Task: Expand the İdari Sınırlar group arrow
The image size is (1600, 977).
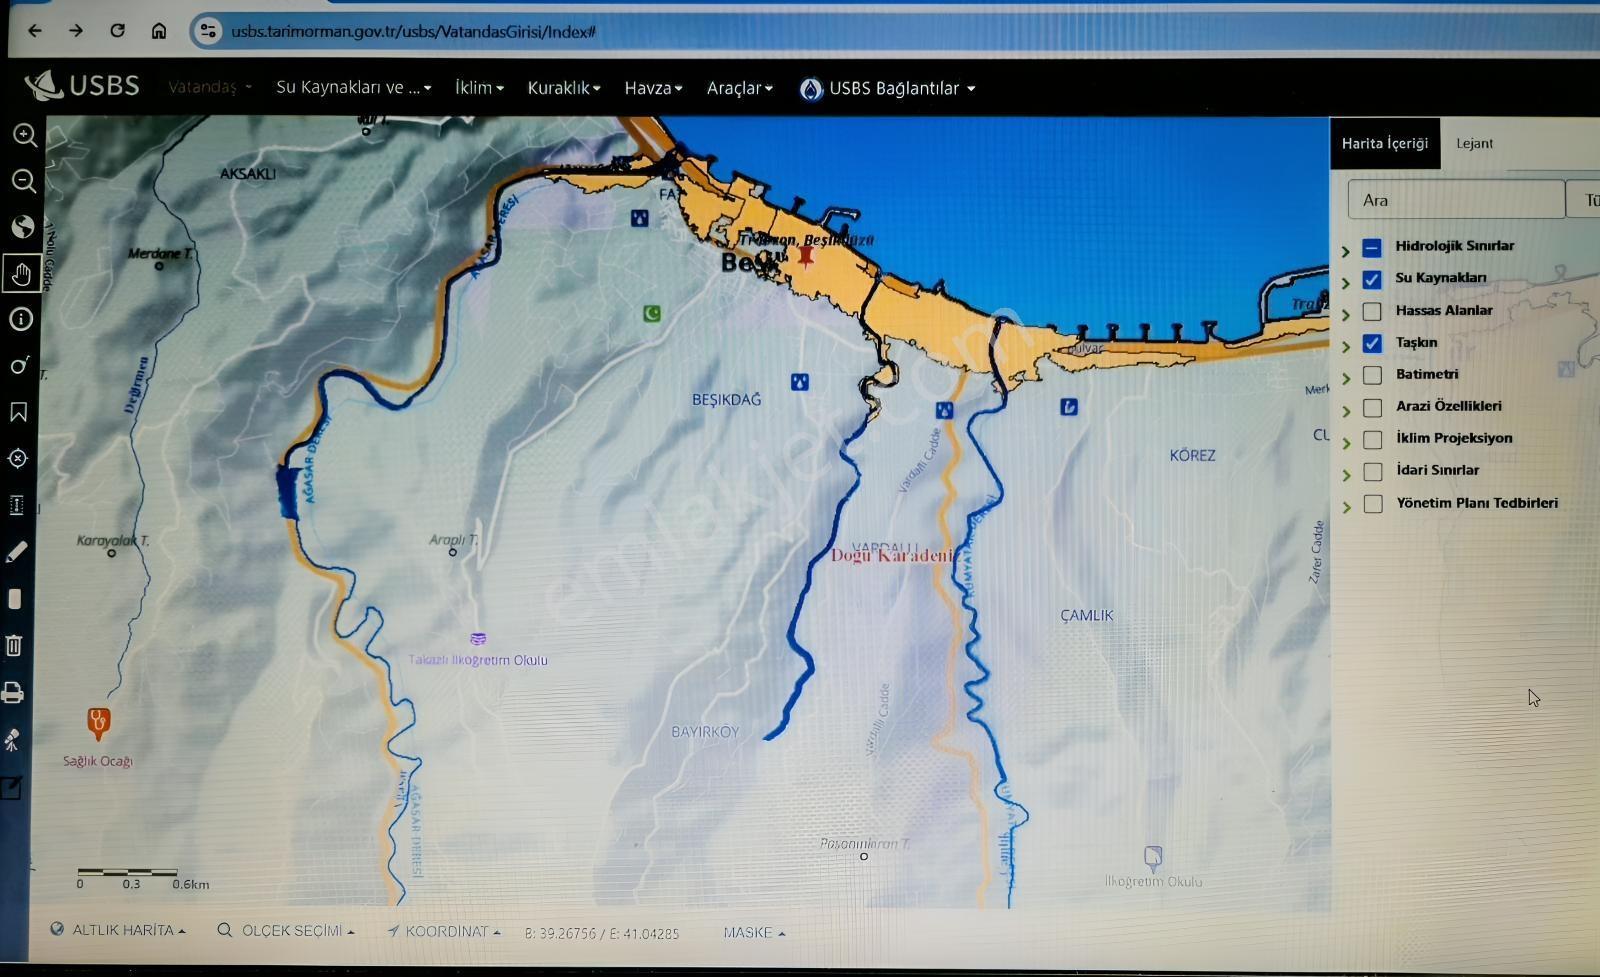Action: pyautogui.click(x=1346, y=474)
